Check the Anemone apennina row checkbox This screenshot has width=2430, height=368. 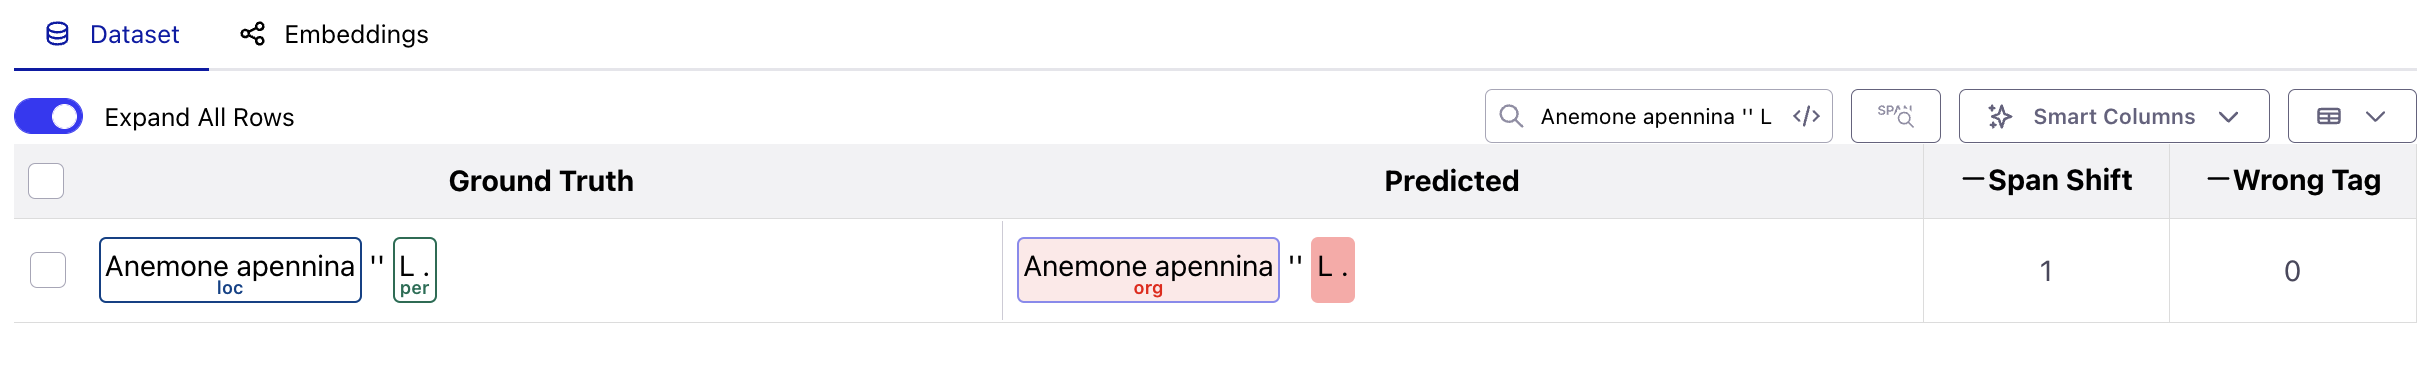48,270
